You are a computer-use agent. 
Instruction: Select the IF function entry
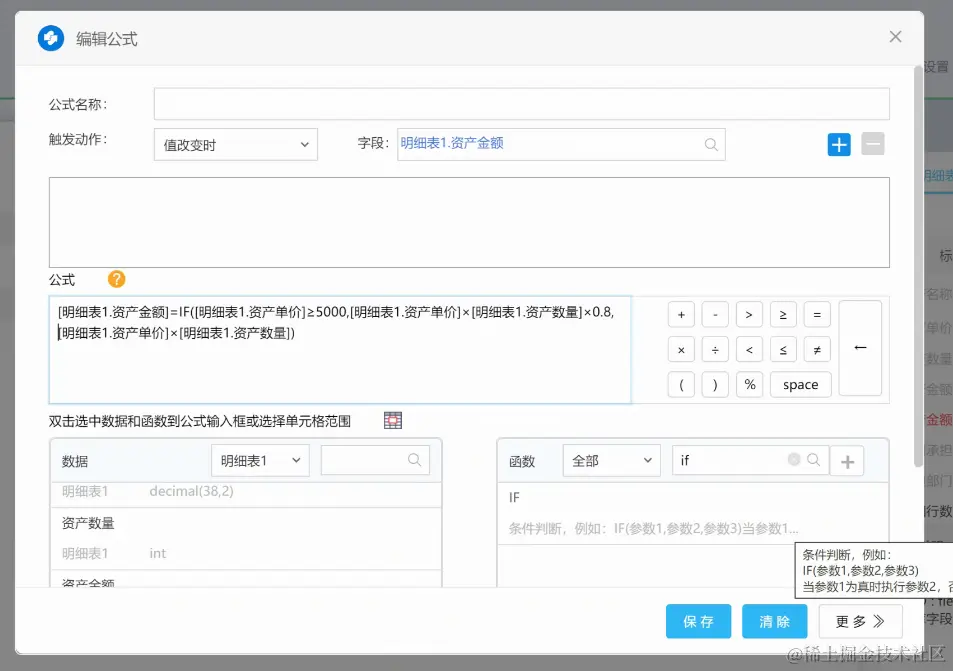coord(692,513)
